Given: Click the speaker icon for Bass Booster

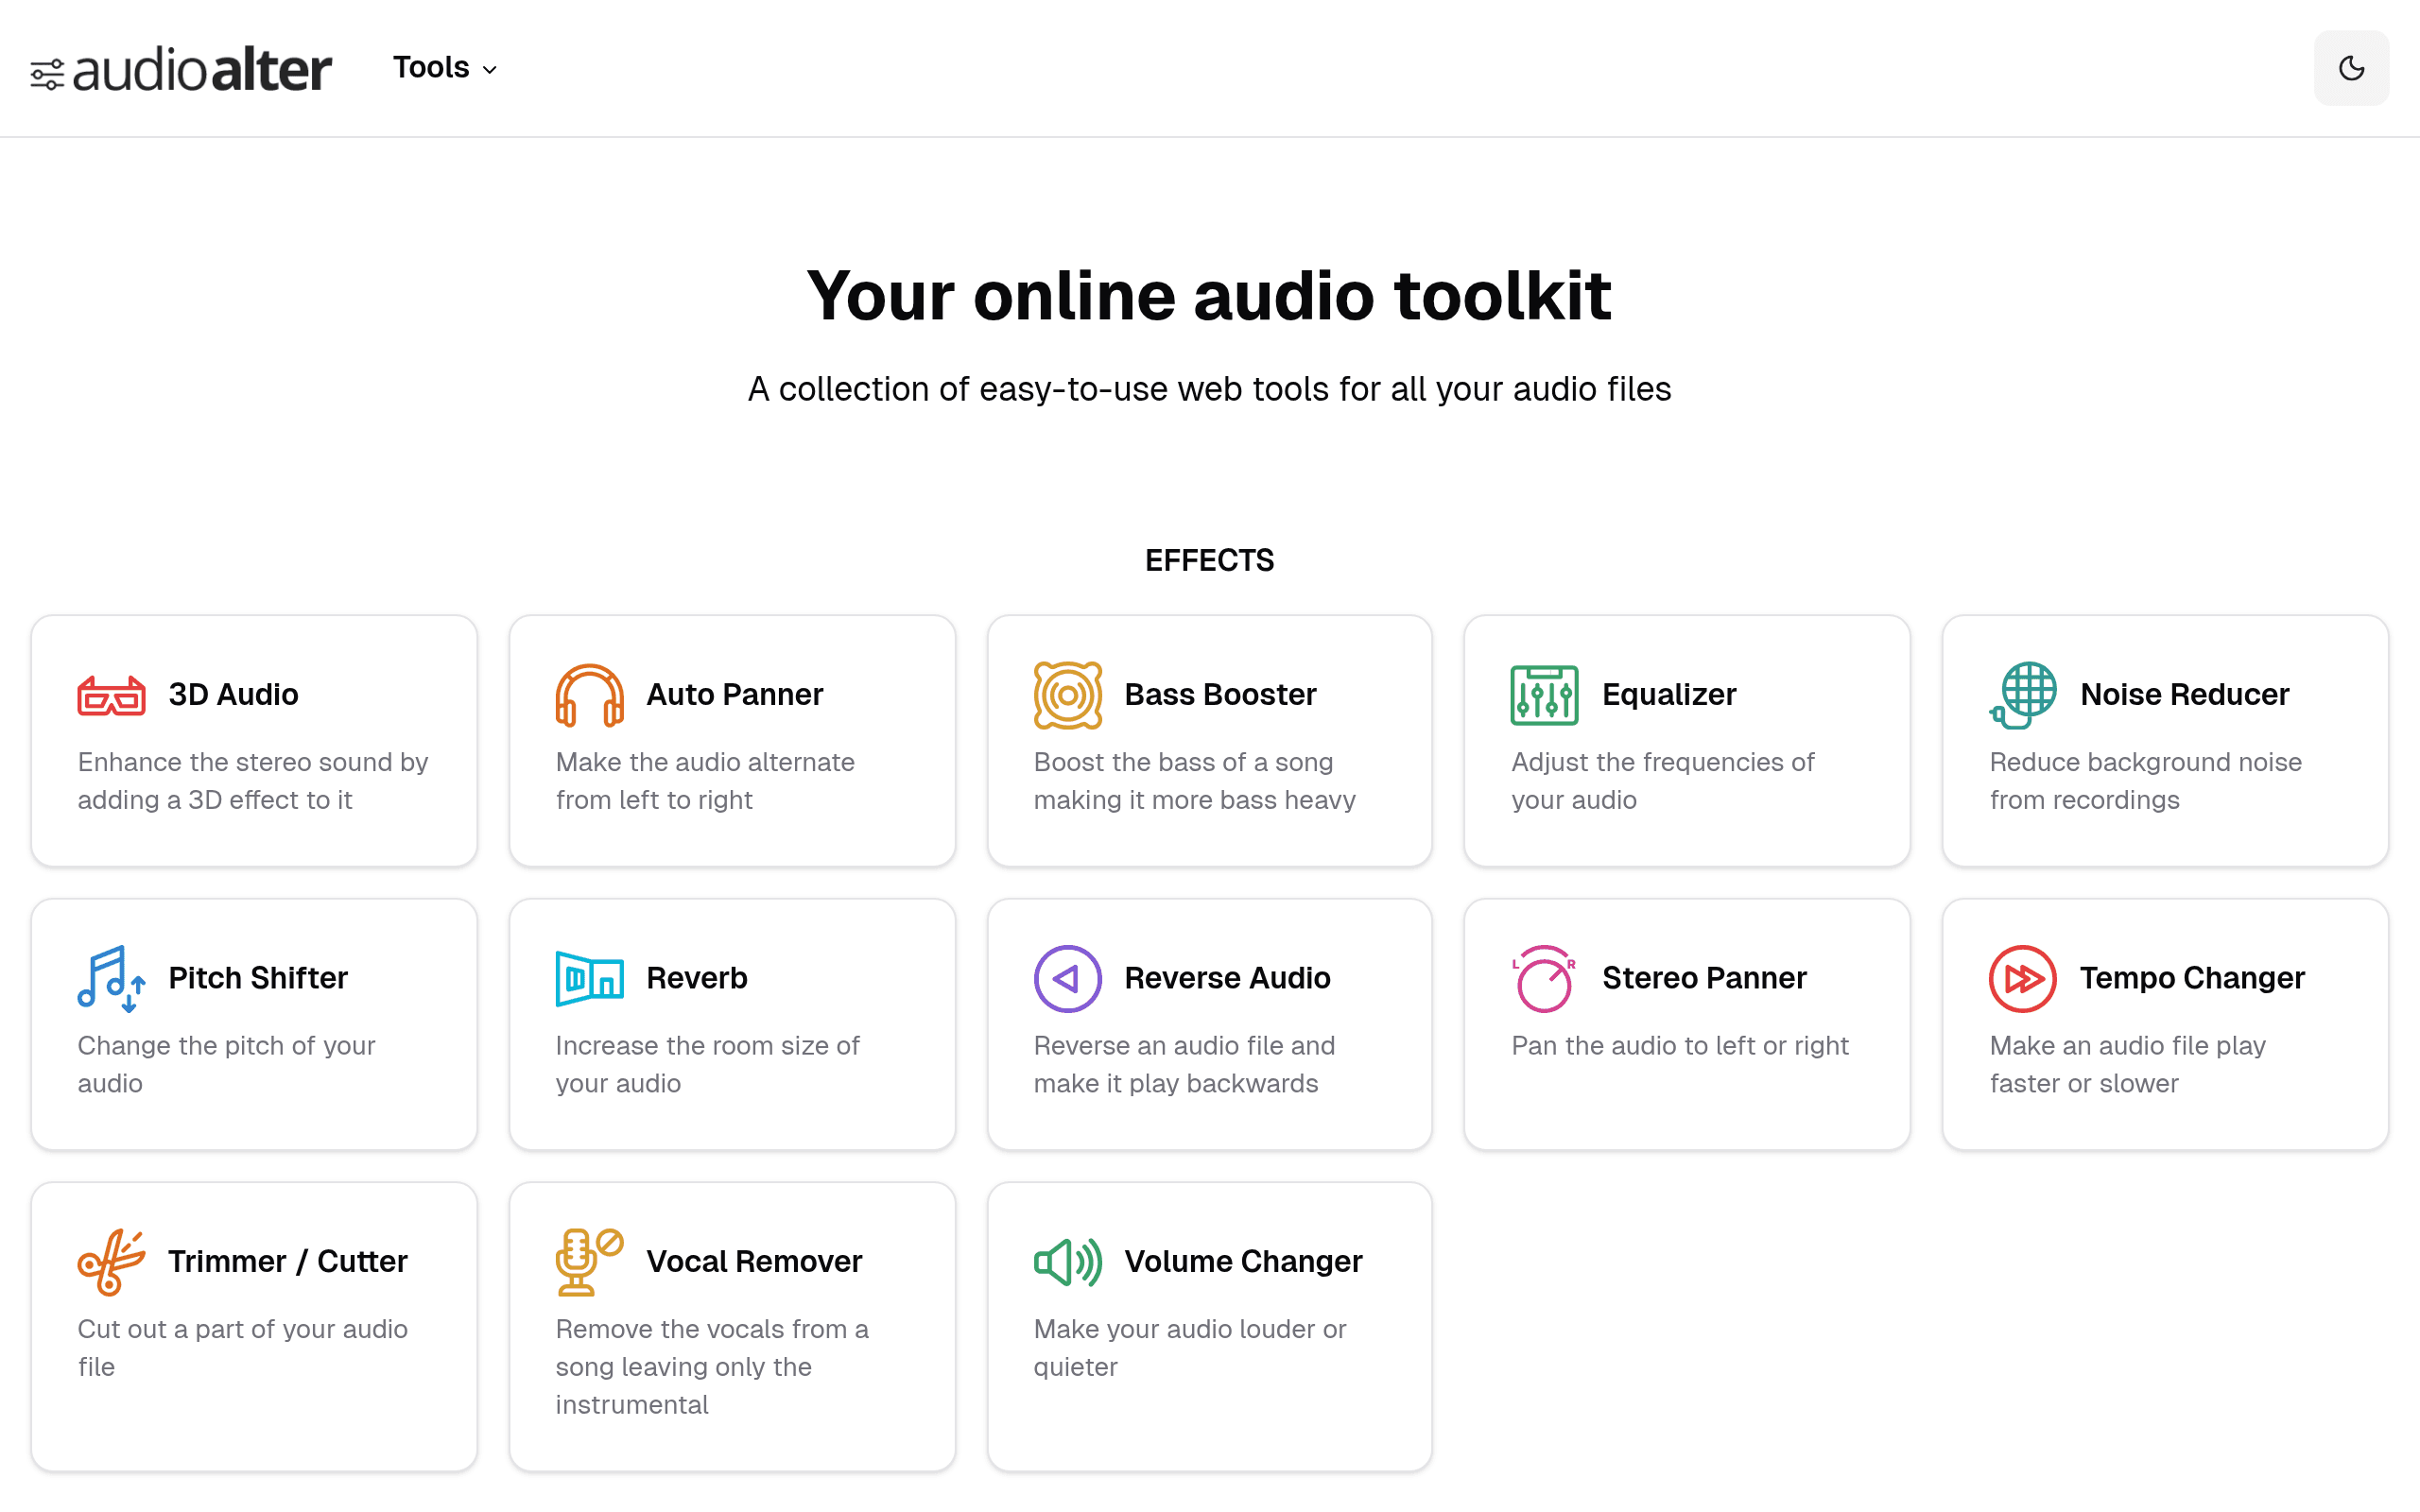Looking at the screenshot, I should click(1067, 695).
